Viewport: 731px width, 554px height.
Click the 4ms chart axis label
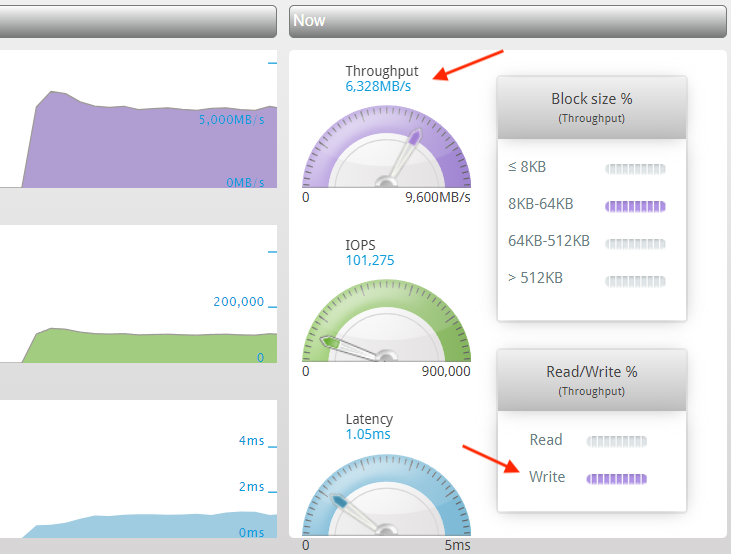point(251,441)
